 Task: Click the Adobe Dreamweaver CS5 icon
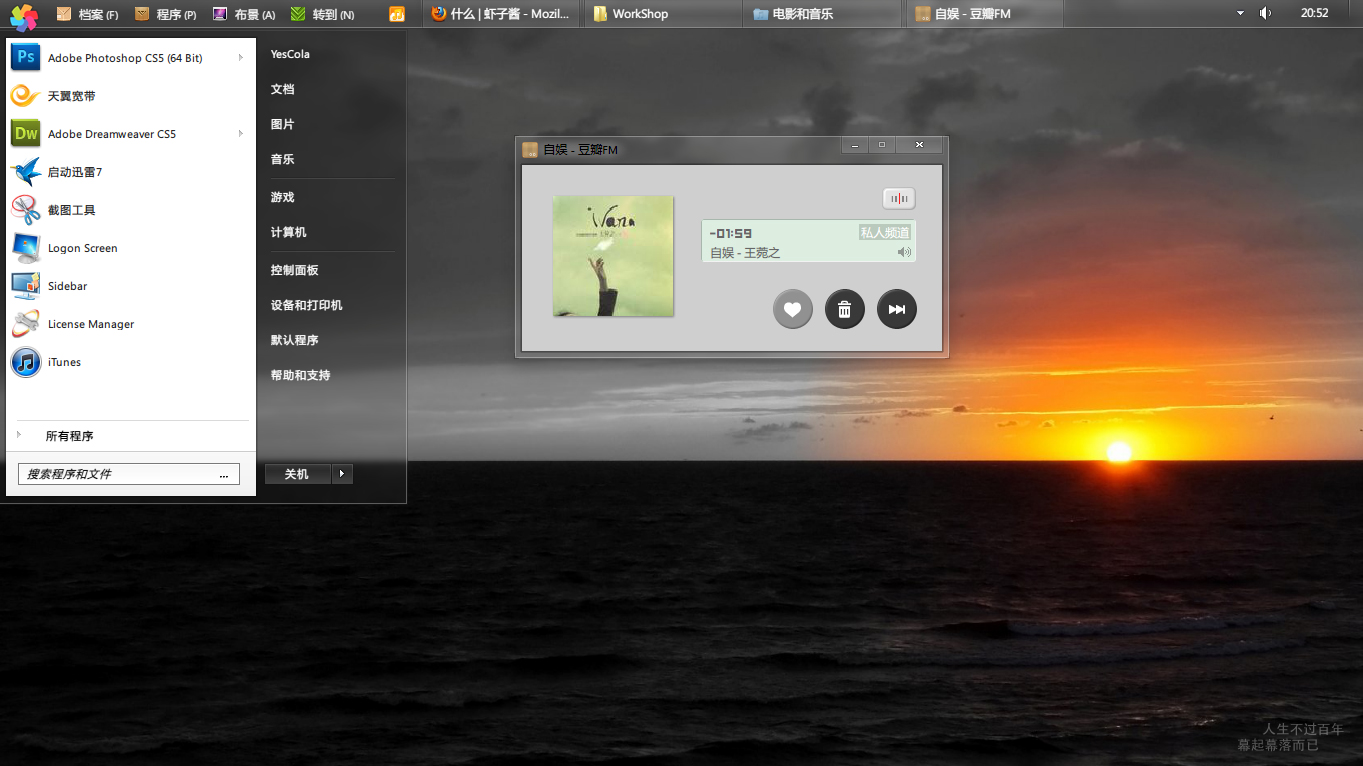coord(26,134)
